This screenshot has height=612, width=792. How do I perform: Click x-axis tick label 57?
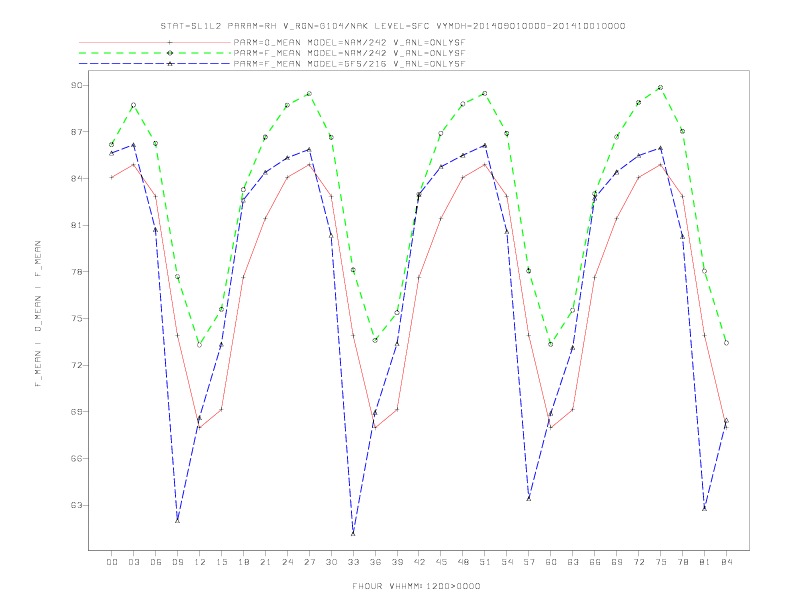pyautogui.click(x=529, y=562)
